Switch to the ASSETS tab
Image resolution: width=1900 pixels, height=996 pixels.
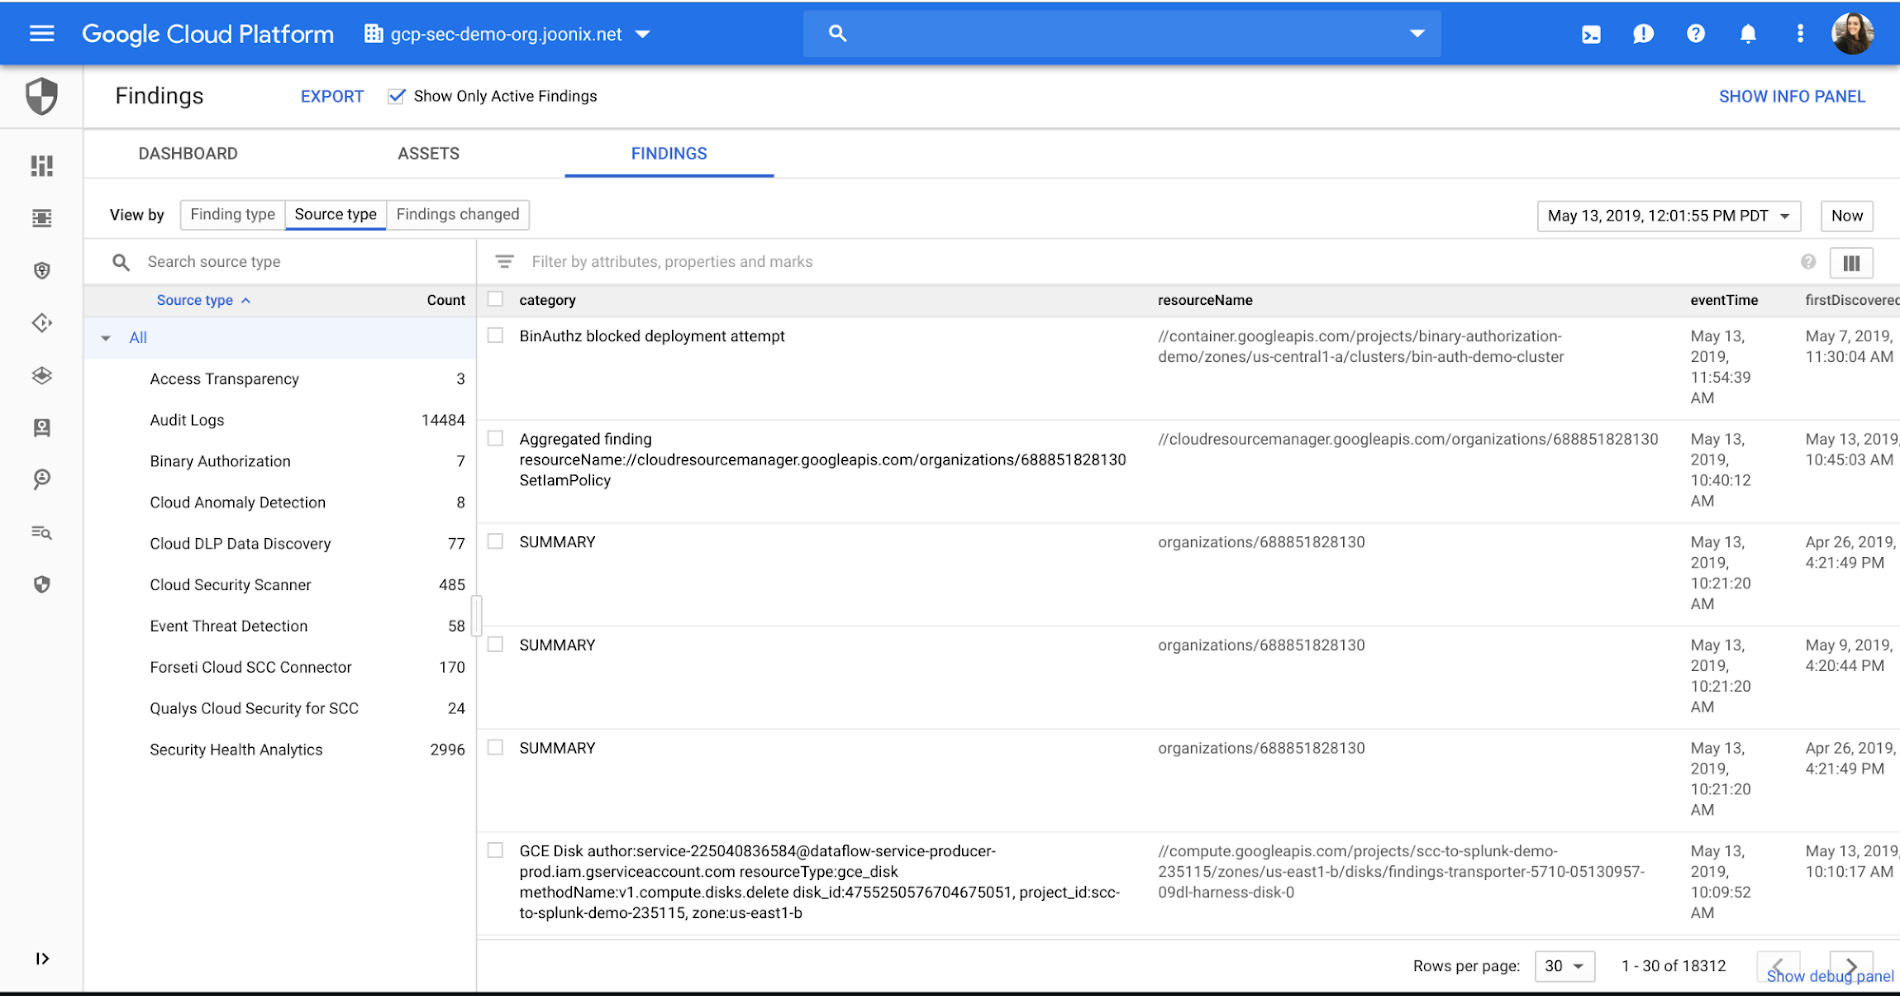click(x=429, y=153)
